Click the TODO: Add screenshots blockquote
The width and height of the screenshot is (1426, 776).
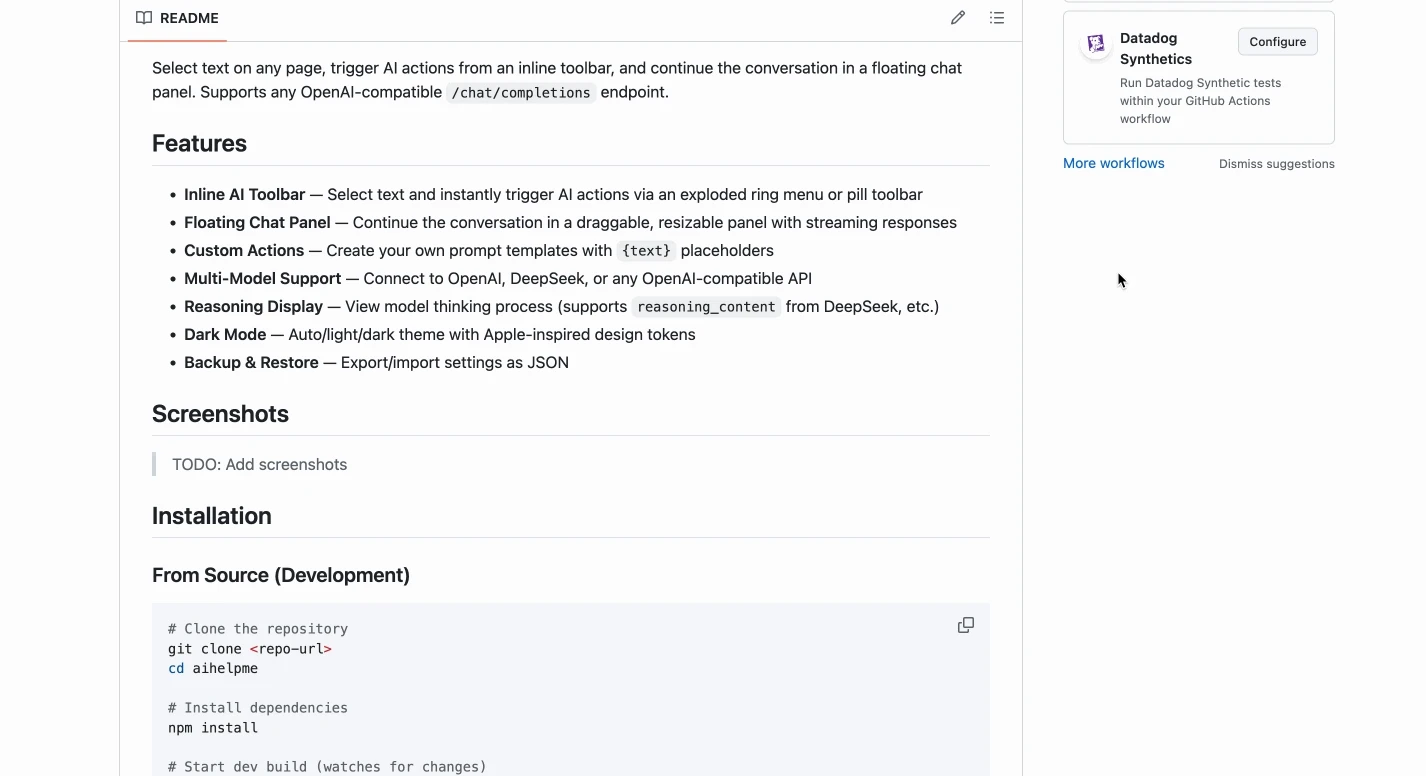259,464
